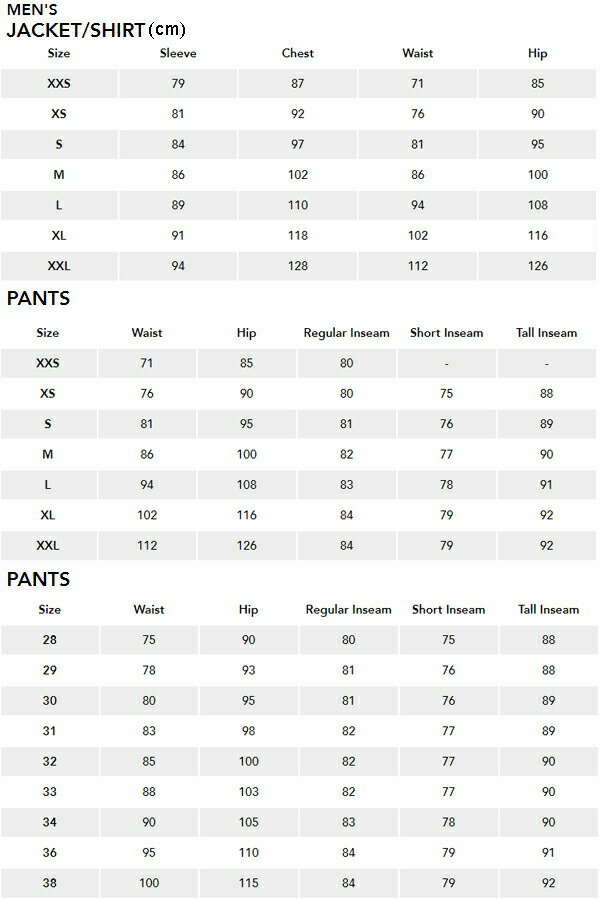
Task: Click sleeve value 79 in XXS jacket row
Action: coord(178,84)
